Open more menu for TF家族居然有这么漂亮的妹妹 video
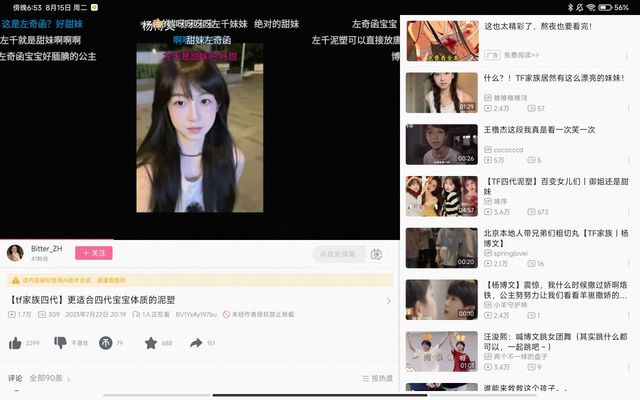640x400 pixels. coord(628,108)
